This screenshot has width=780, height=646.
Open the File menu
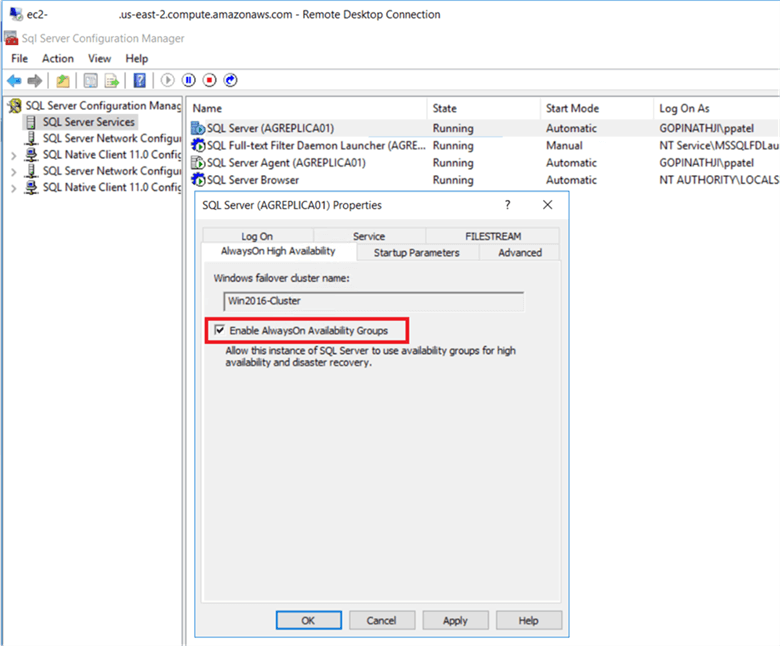click(x=19, y=59)
